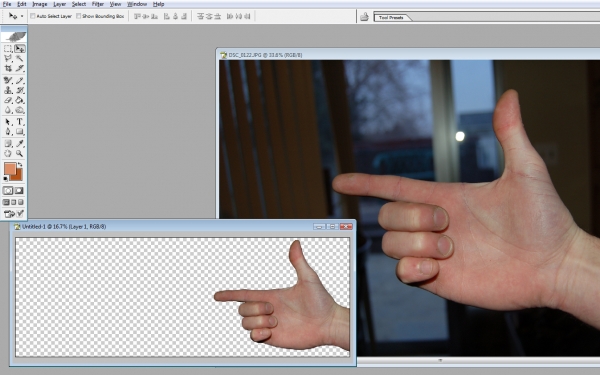Enable the Show Bounding Box checkbox
Viewport: 600px width, 375px height.
point(78,16)
